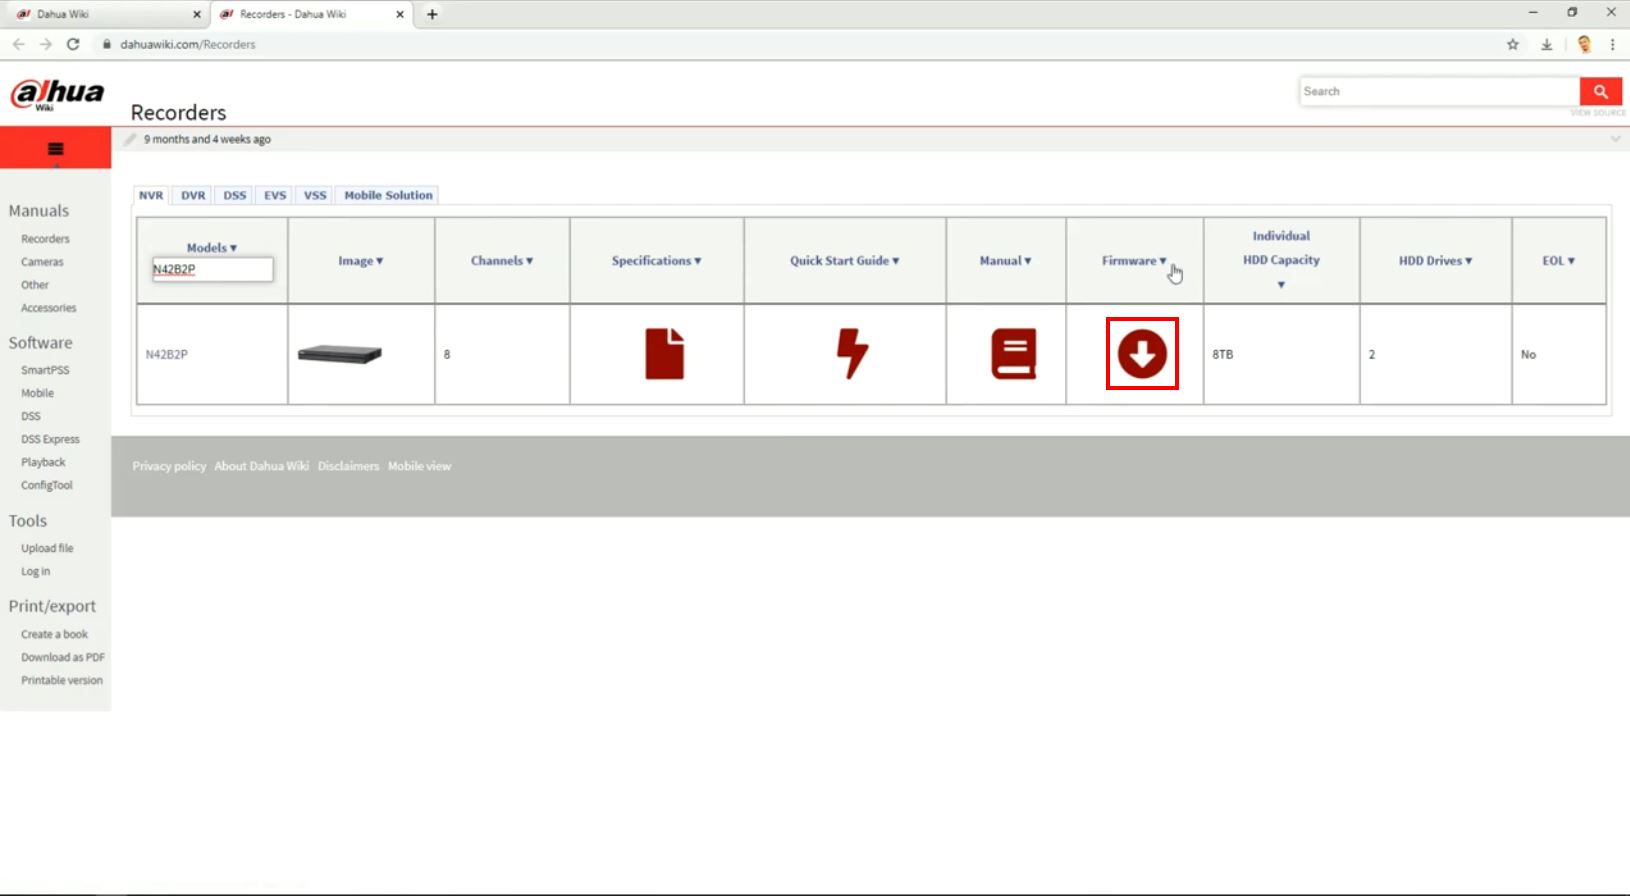
Task: Open Chrome three-dot menu
Action: tap(1612, 44)
